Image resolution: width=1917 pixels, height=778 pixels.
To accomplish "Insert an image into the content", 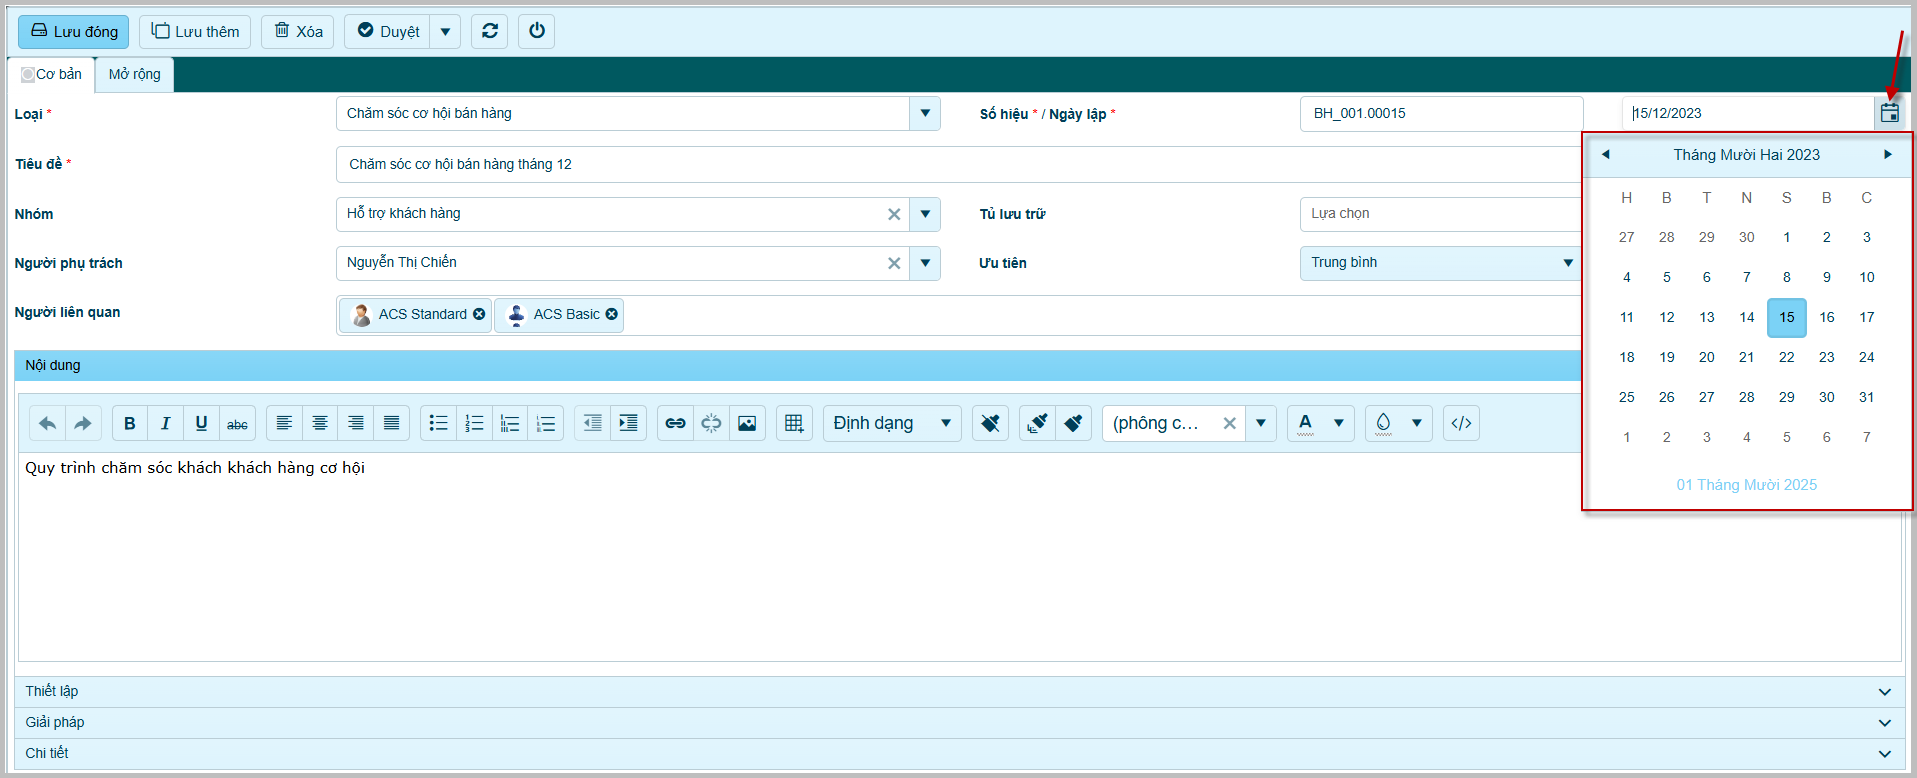I will (x=747, y=423).
